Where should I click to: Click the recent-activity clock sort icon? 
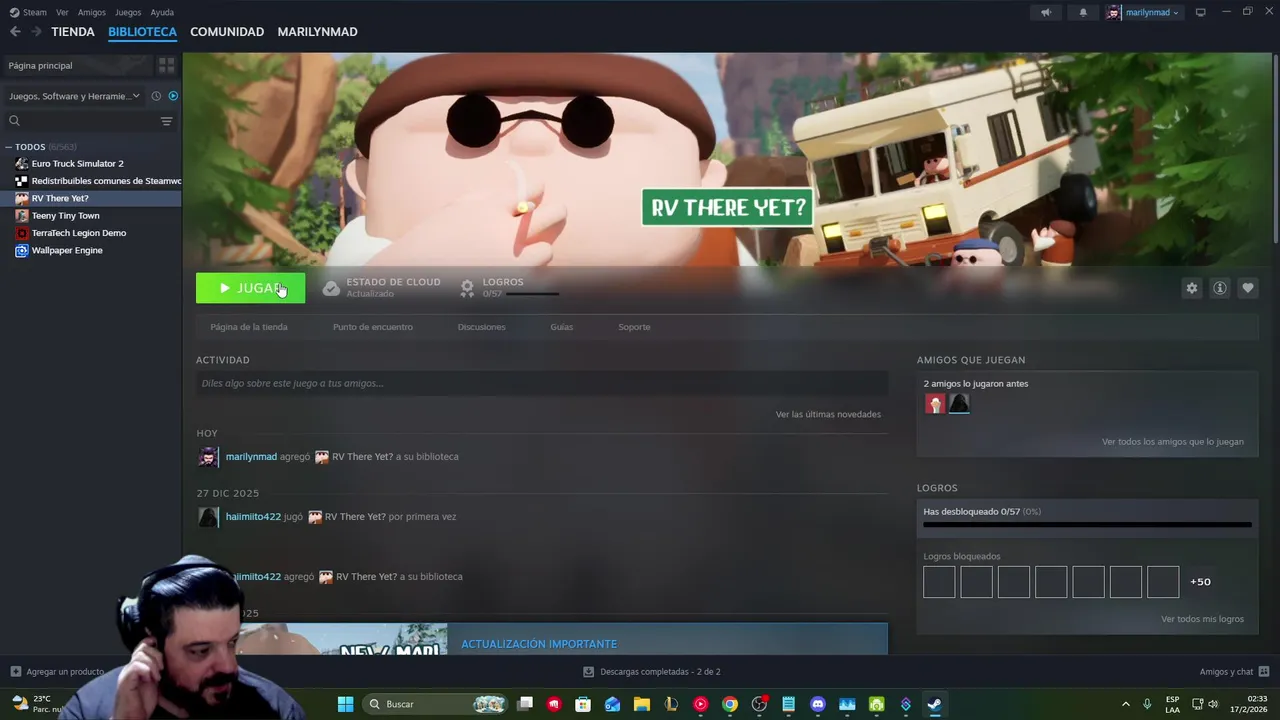click(156, 96)
